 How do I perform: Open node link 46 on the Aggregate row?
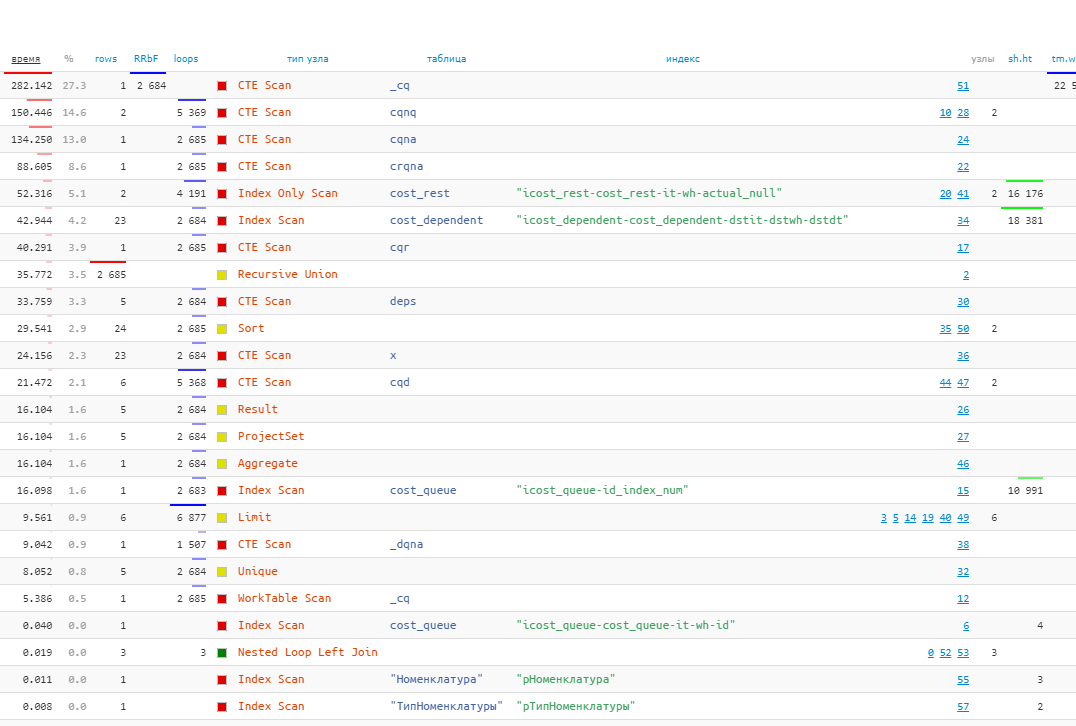coord(963,463)
